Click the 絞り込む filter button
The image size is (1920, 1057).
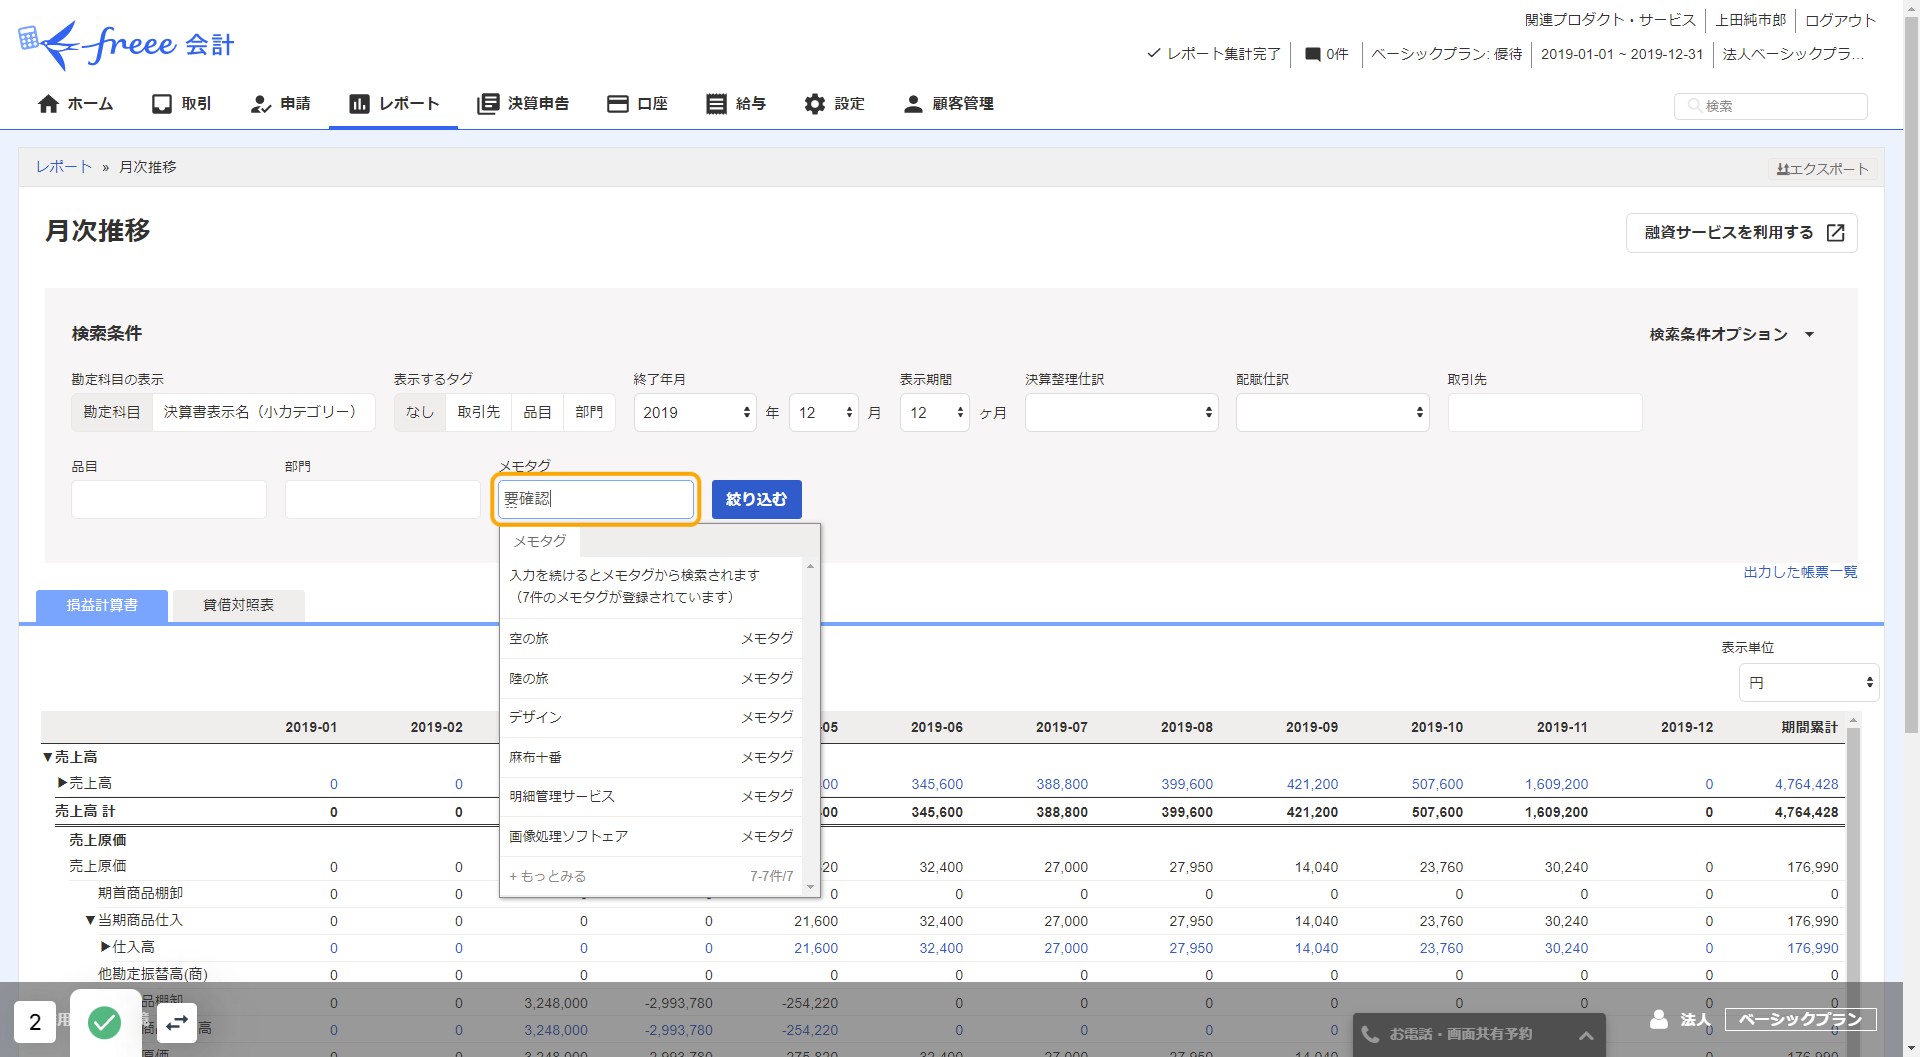(x=756, y=499)
